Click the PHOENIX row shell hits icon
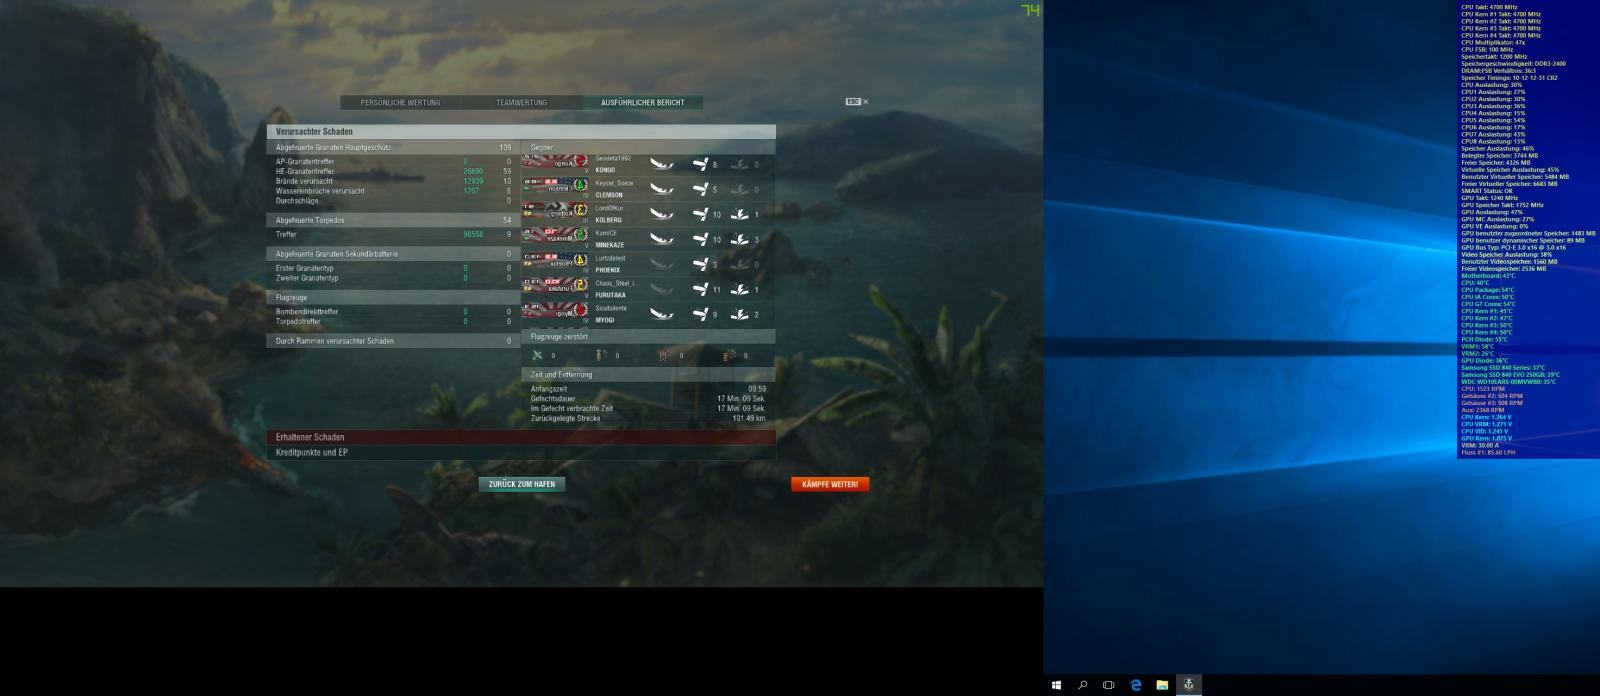1600x696 pixels. 700,264
